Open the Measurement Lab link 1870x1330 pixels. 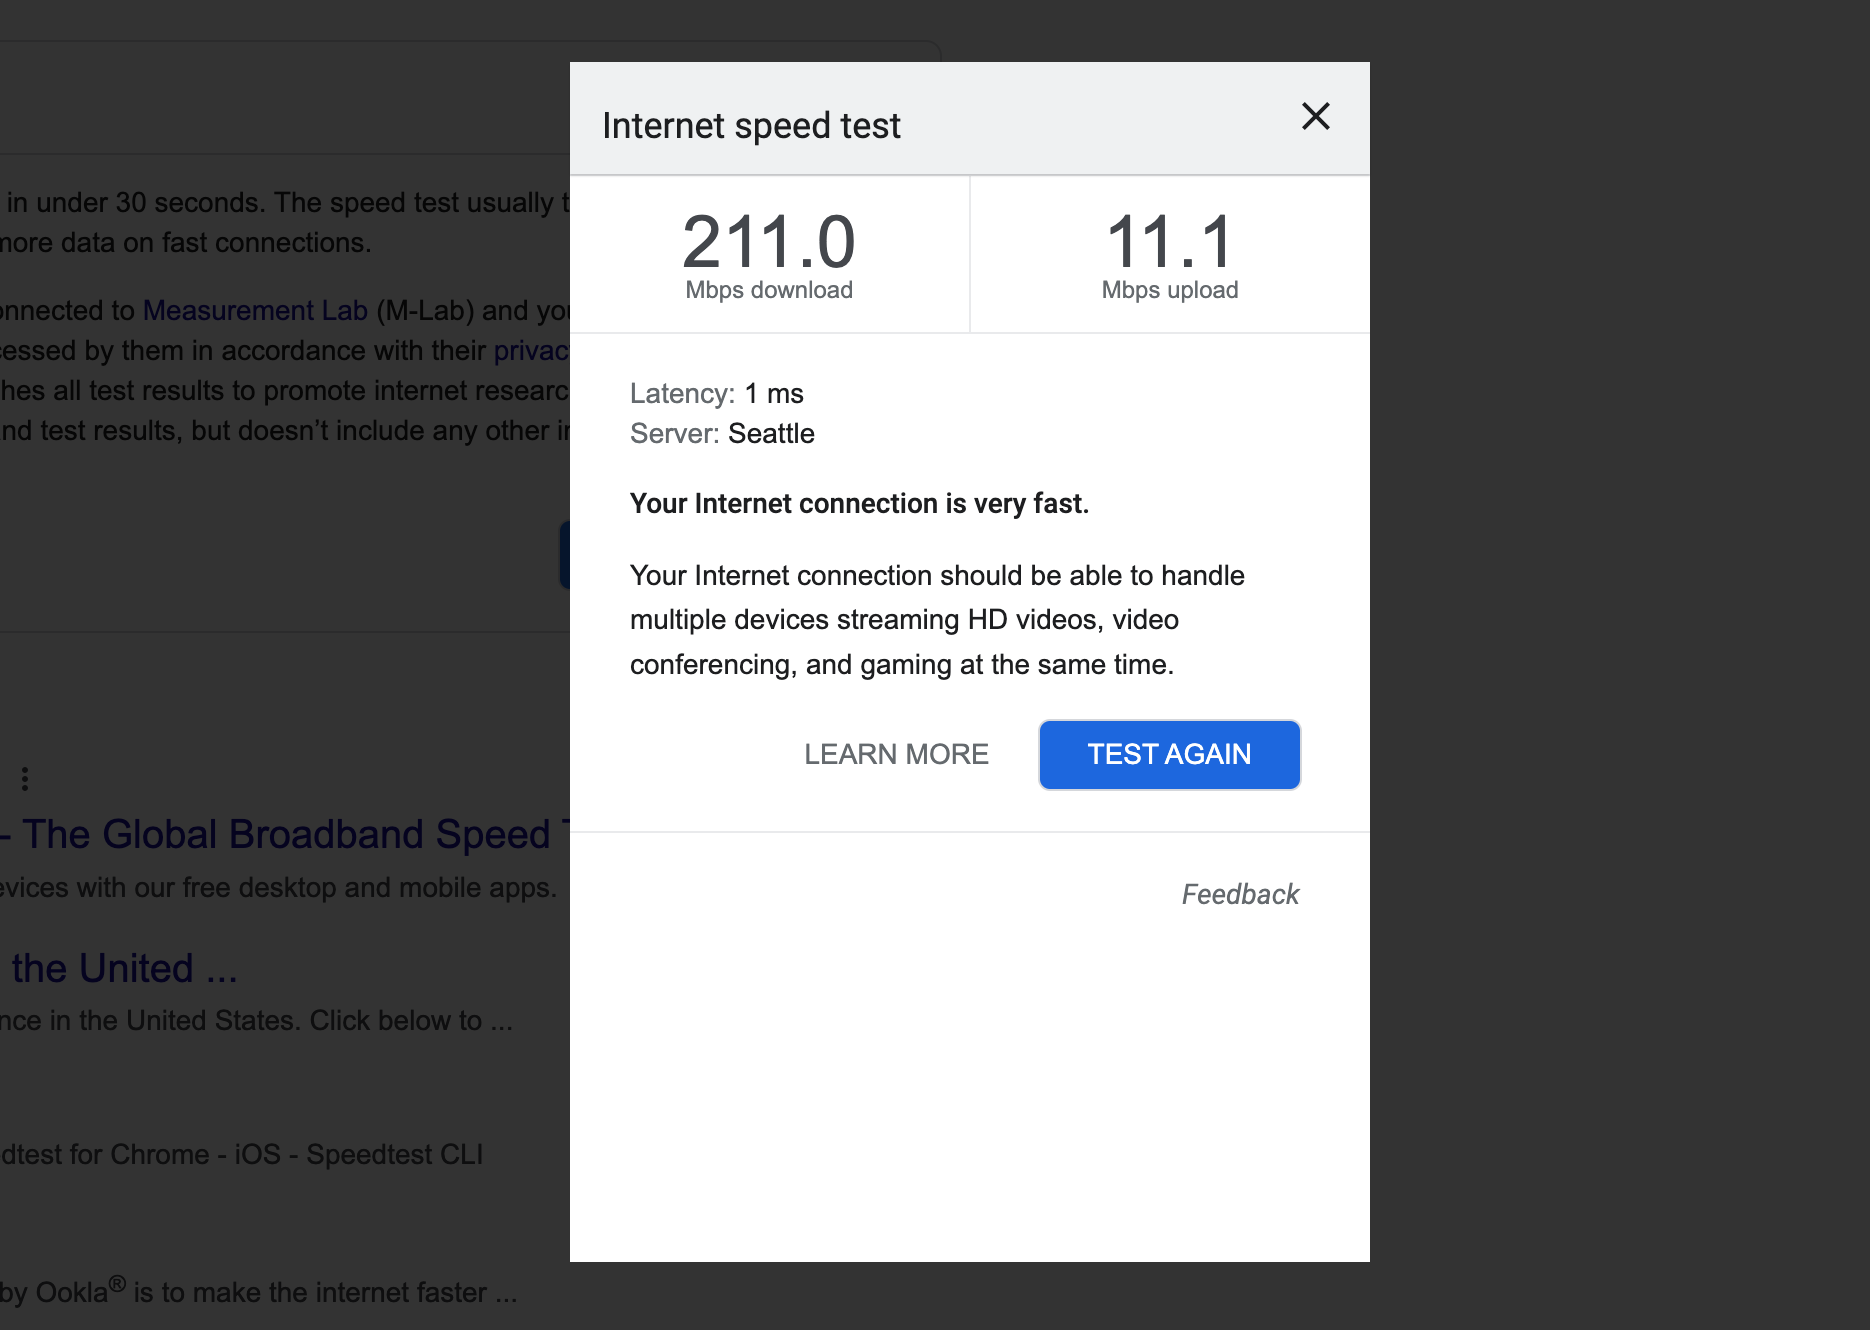point(254,311)
